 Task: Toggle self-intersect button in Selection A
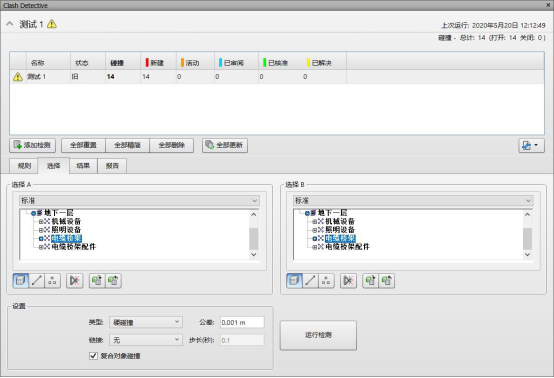[x=75, y=281]
